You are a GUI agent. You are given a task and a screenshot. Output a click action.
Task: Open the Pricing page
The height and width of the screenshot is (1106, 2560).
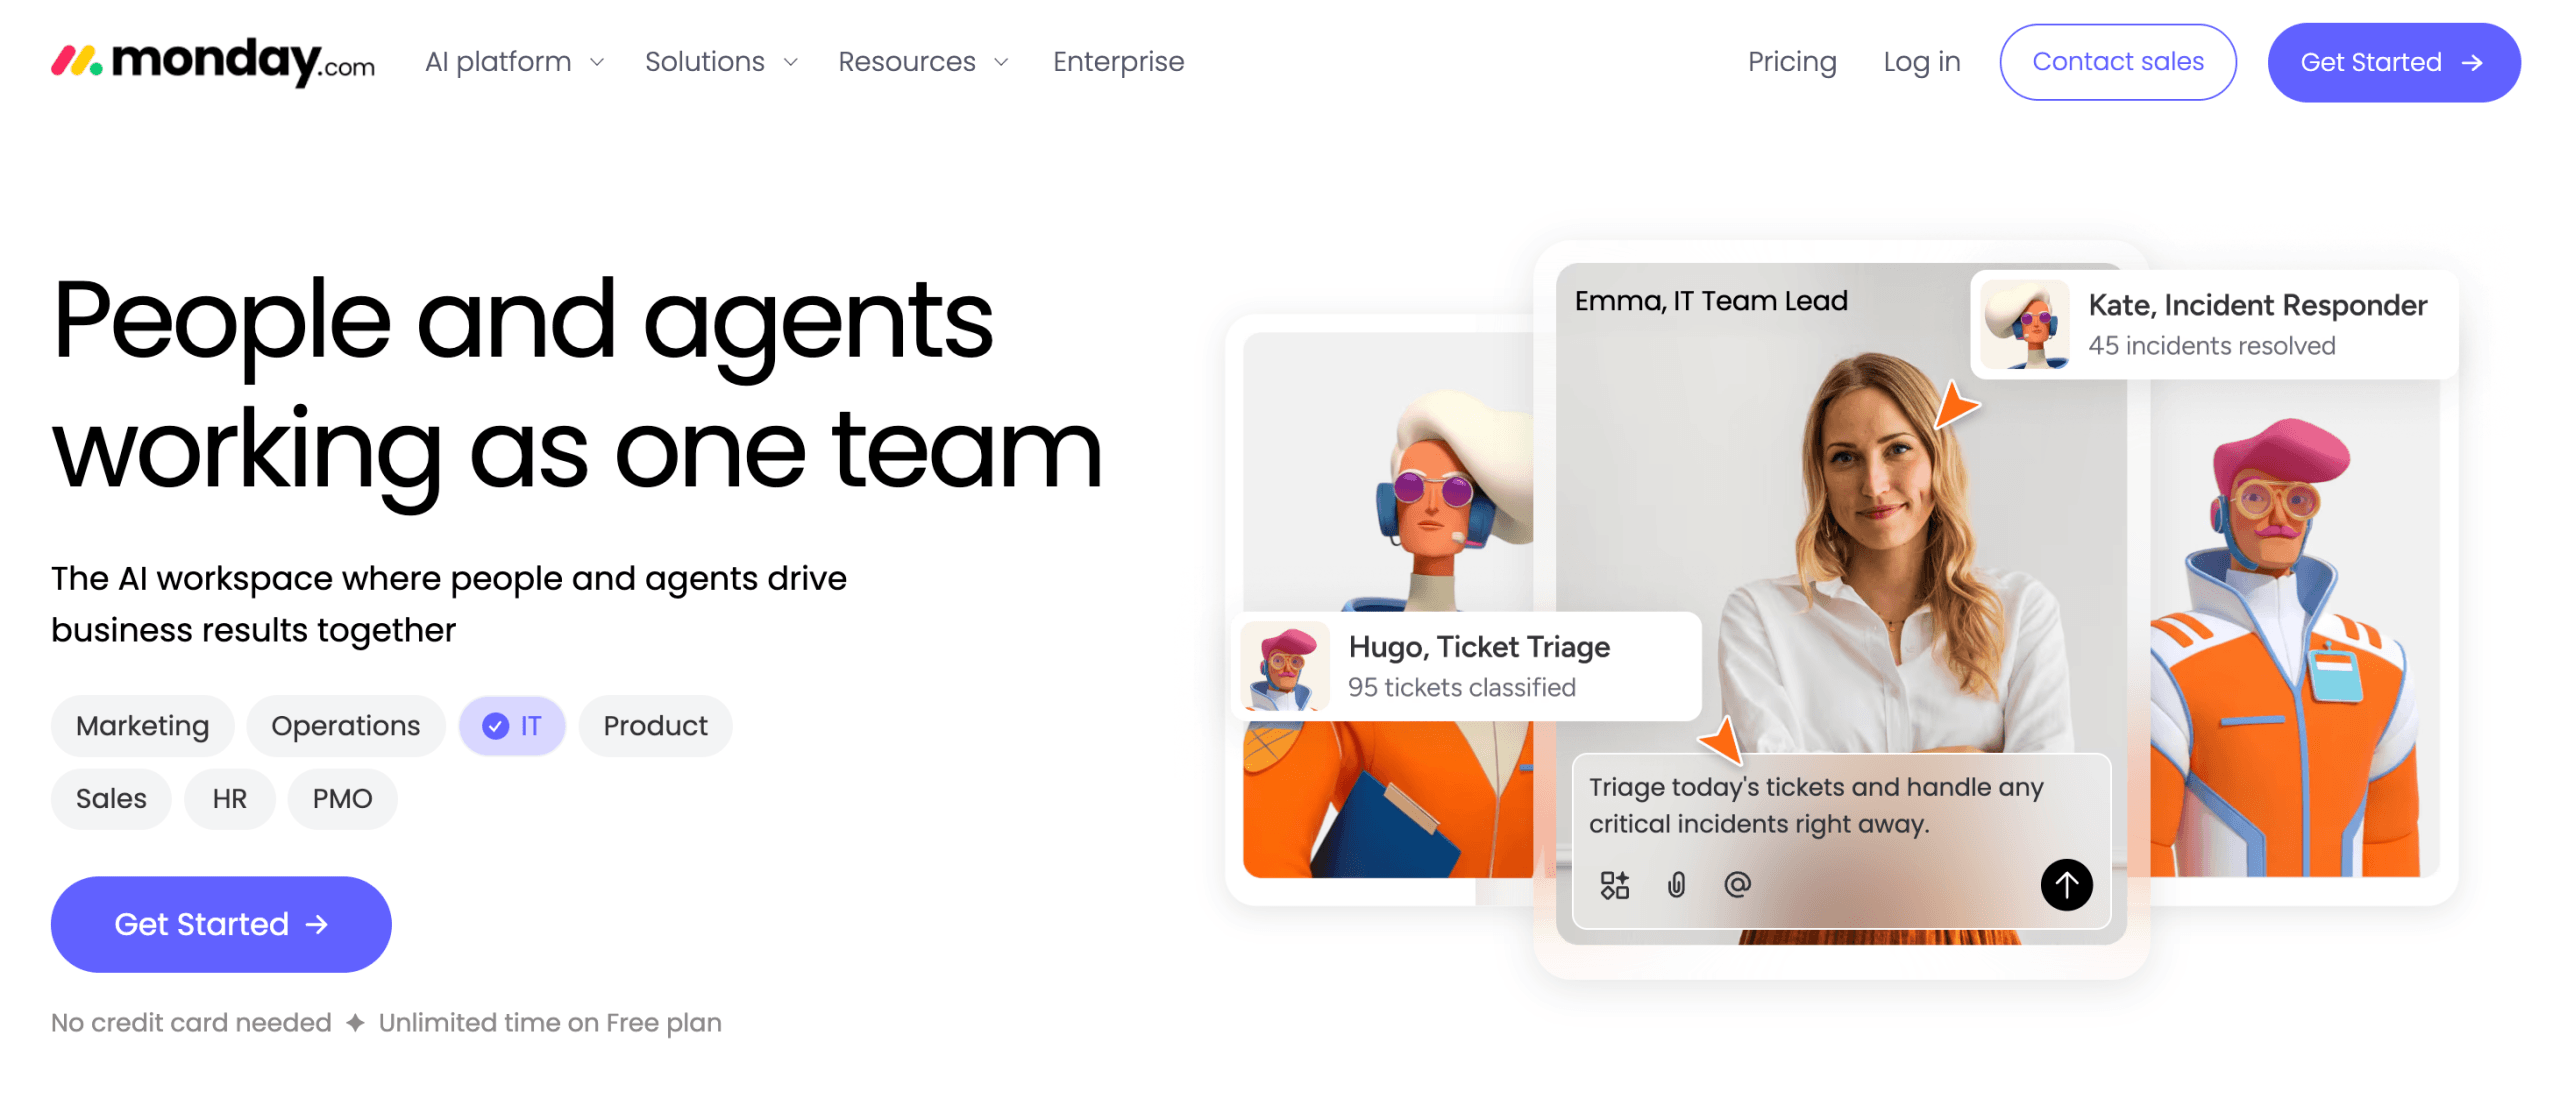(1791, 62)
